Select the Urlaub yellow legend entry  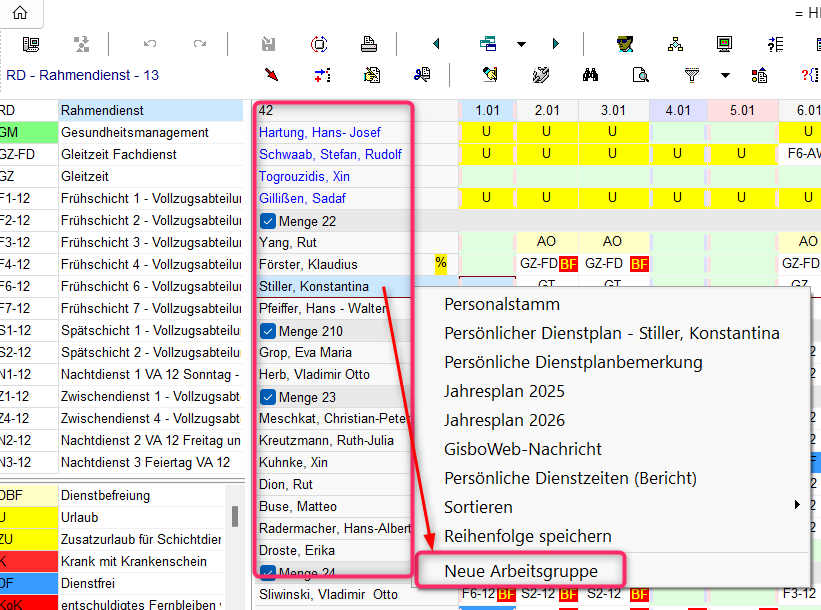coord(120,517)
